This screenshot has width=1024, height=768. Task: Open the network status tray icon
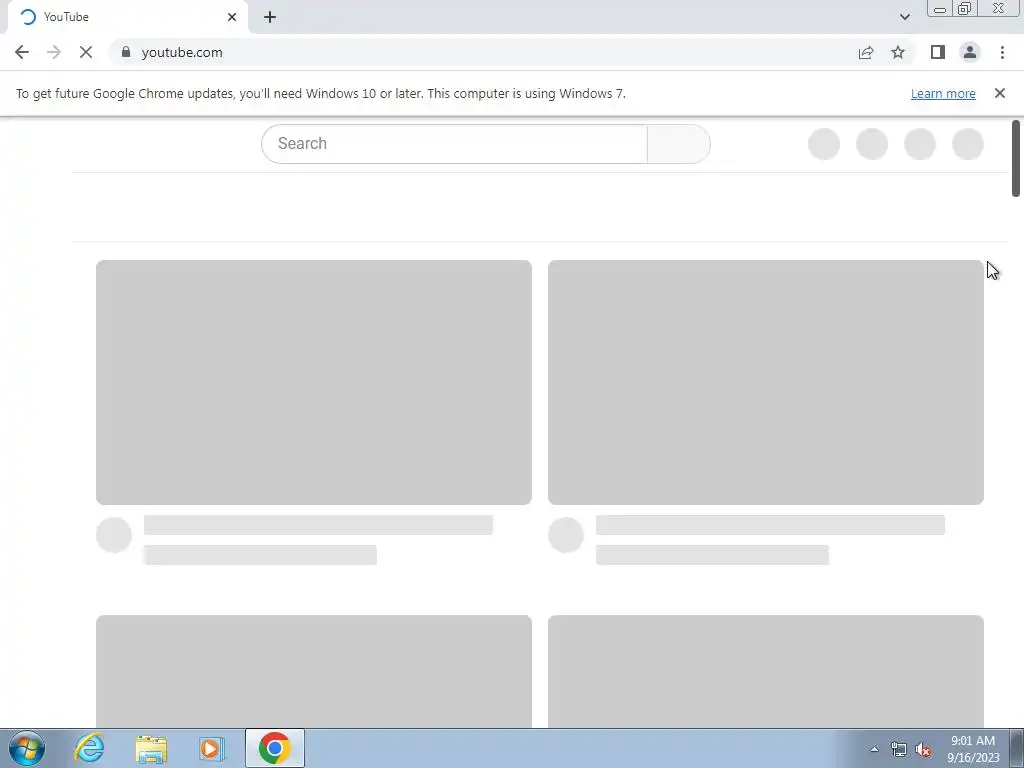point(899,749)
